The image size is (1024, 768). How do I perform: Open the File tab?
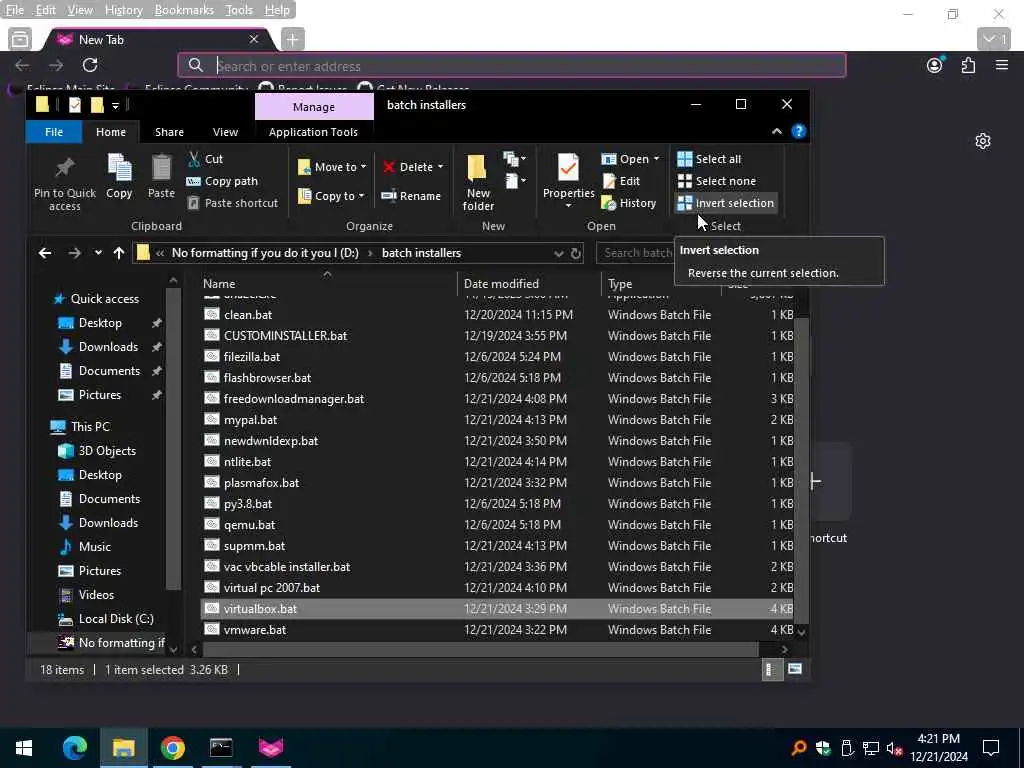54,132
